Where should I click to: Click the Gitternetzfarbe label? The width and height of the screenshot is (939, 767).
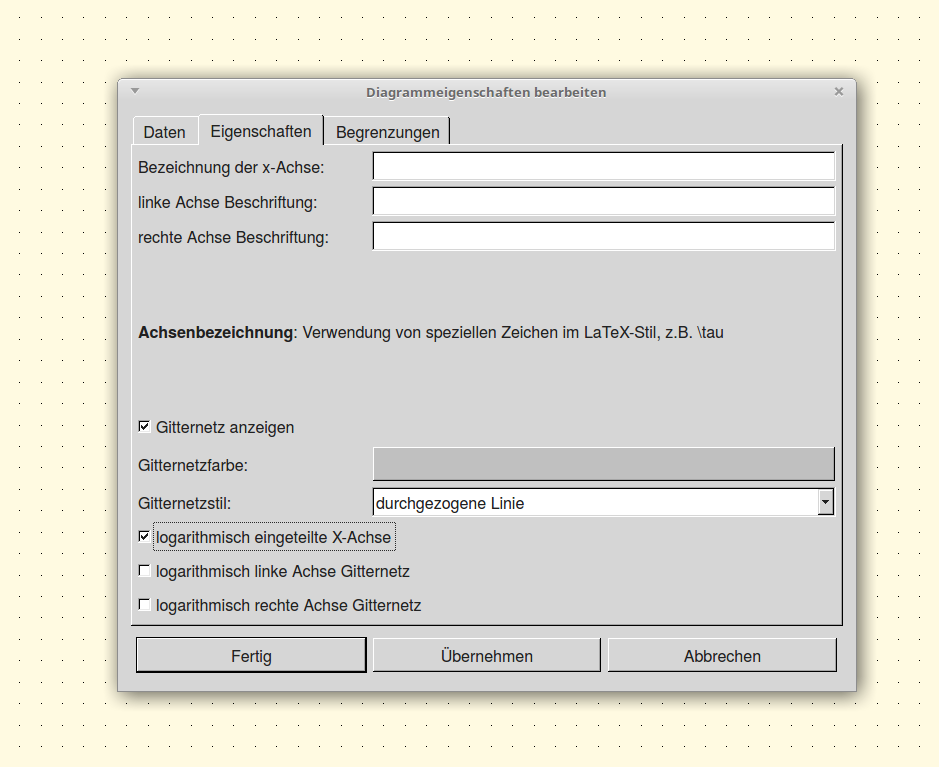coord(193,465)
